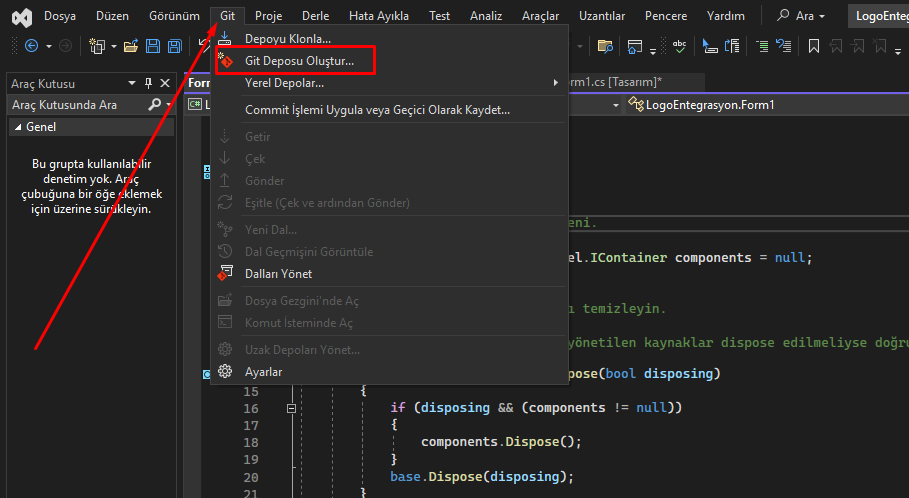Screen dimensions: 909x498
Task: Collapse the Genel toolbox group
Action: 17,126
